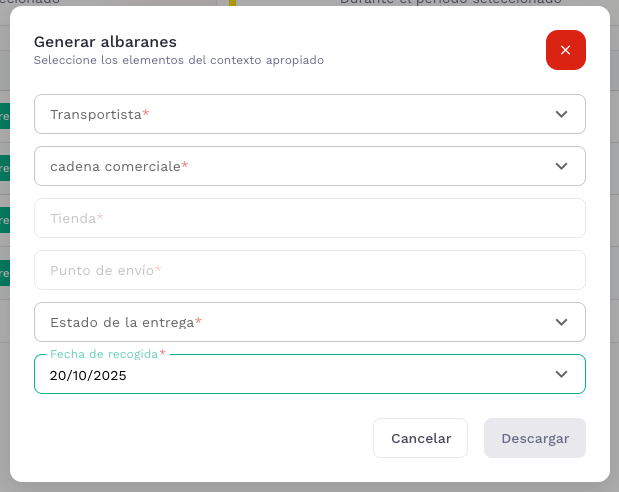Click the topmost green tag behind dialog
619x492 pixels.
pos(4,116)
